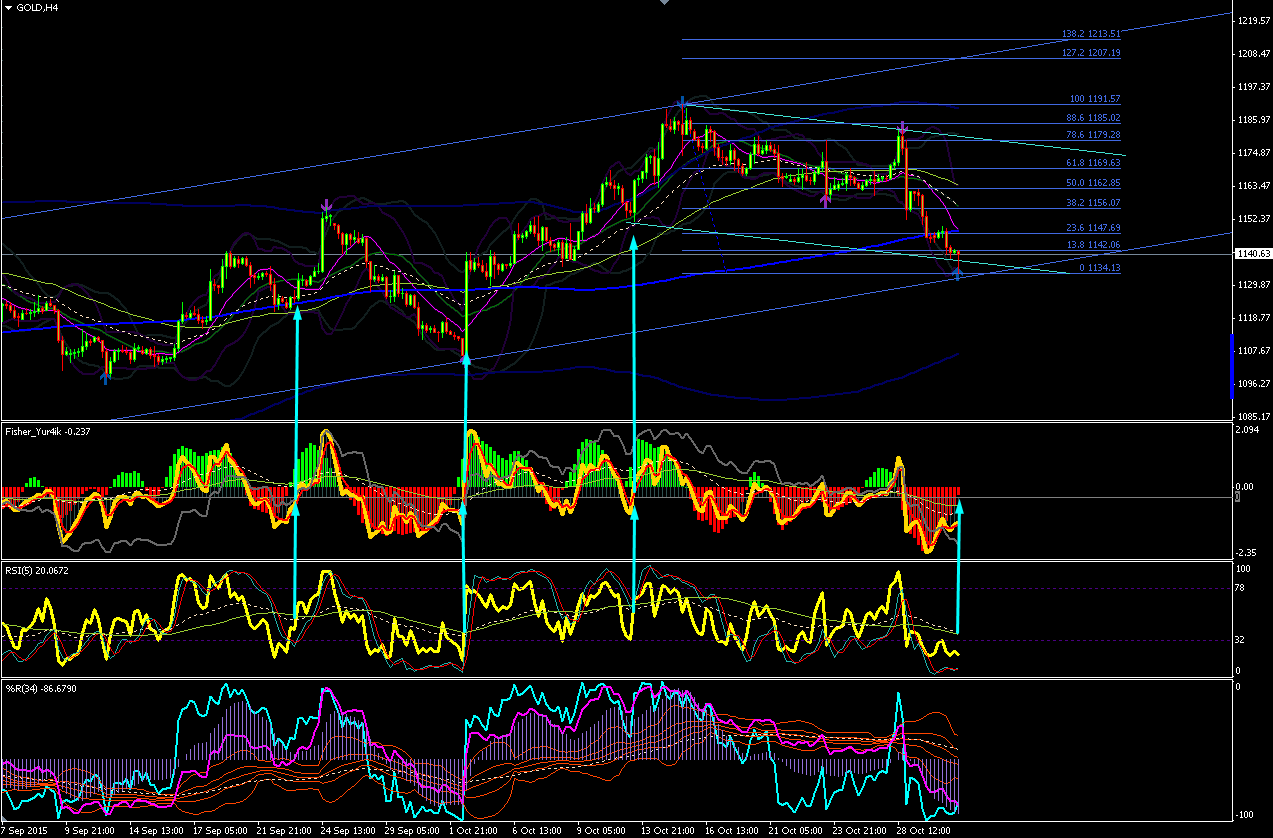Select the 23.6 1147.69 Fibonacci level
The image size is (1273, 838).
(1091, 228)
